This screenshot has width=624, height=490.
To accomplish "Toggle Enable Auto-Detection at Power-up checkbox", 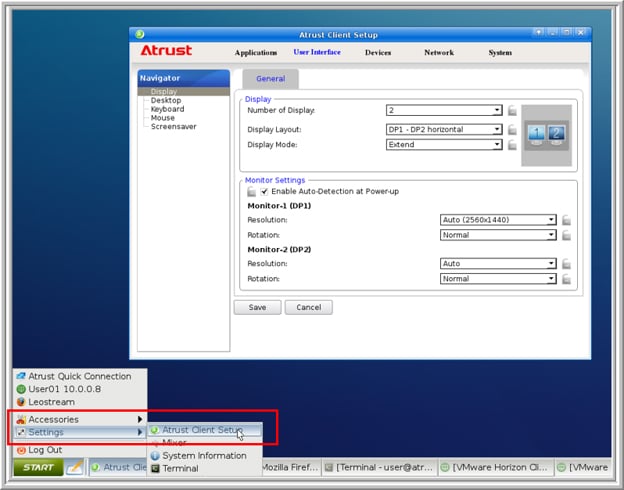I will 264,191.
